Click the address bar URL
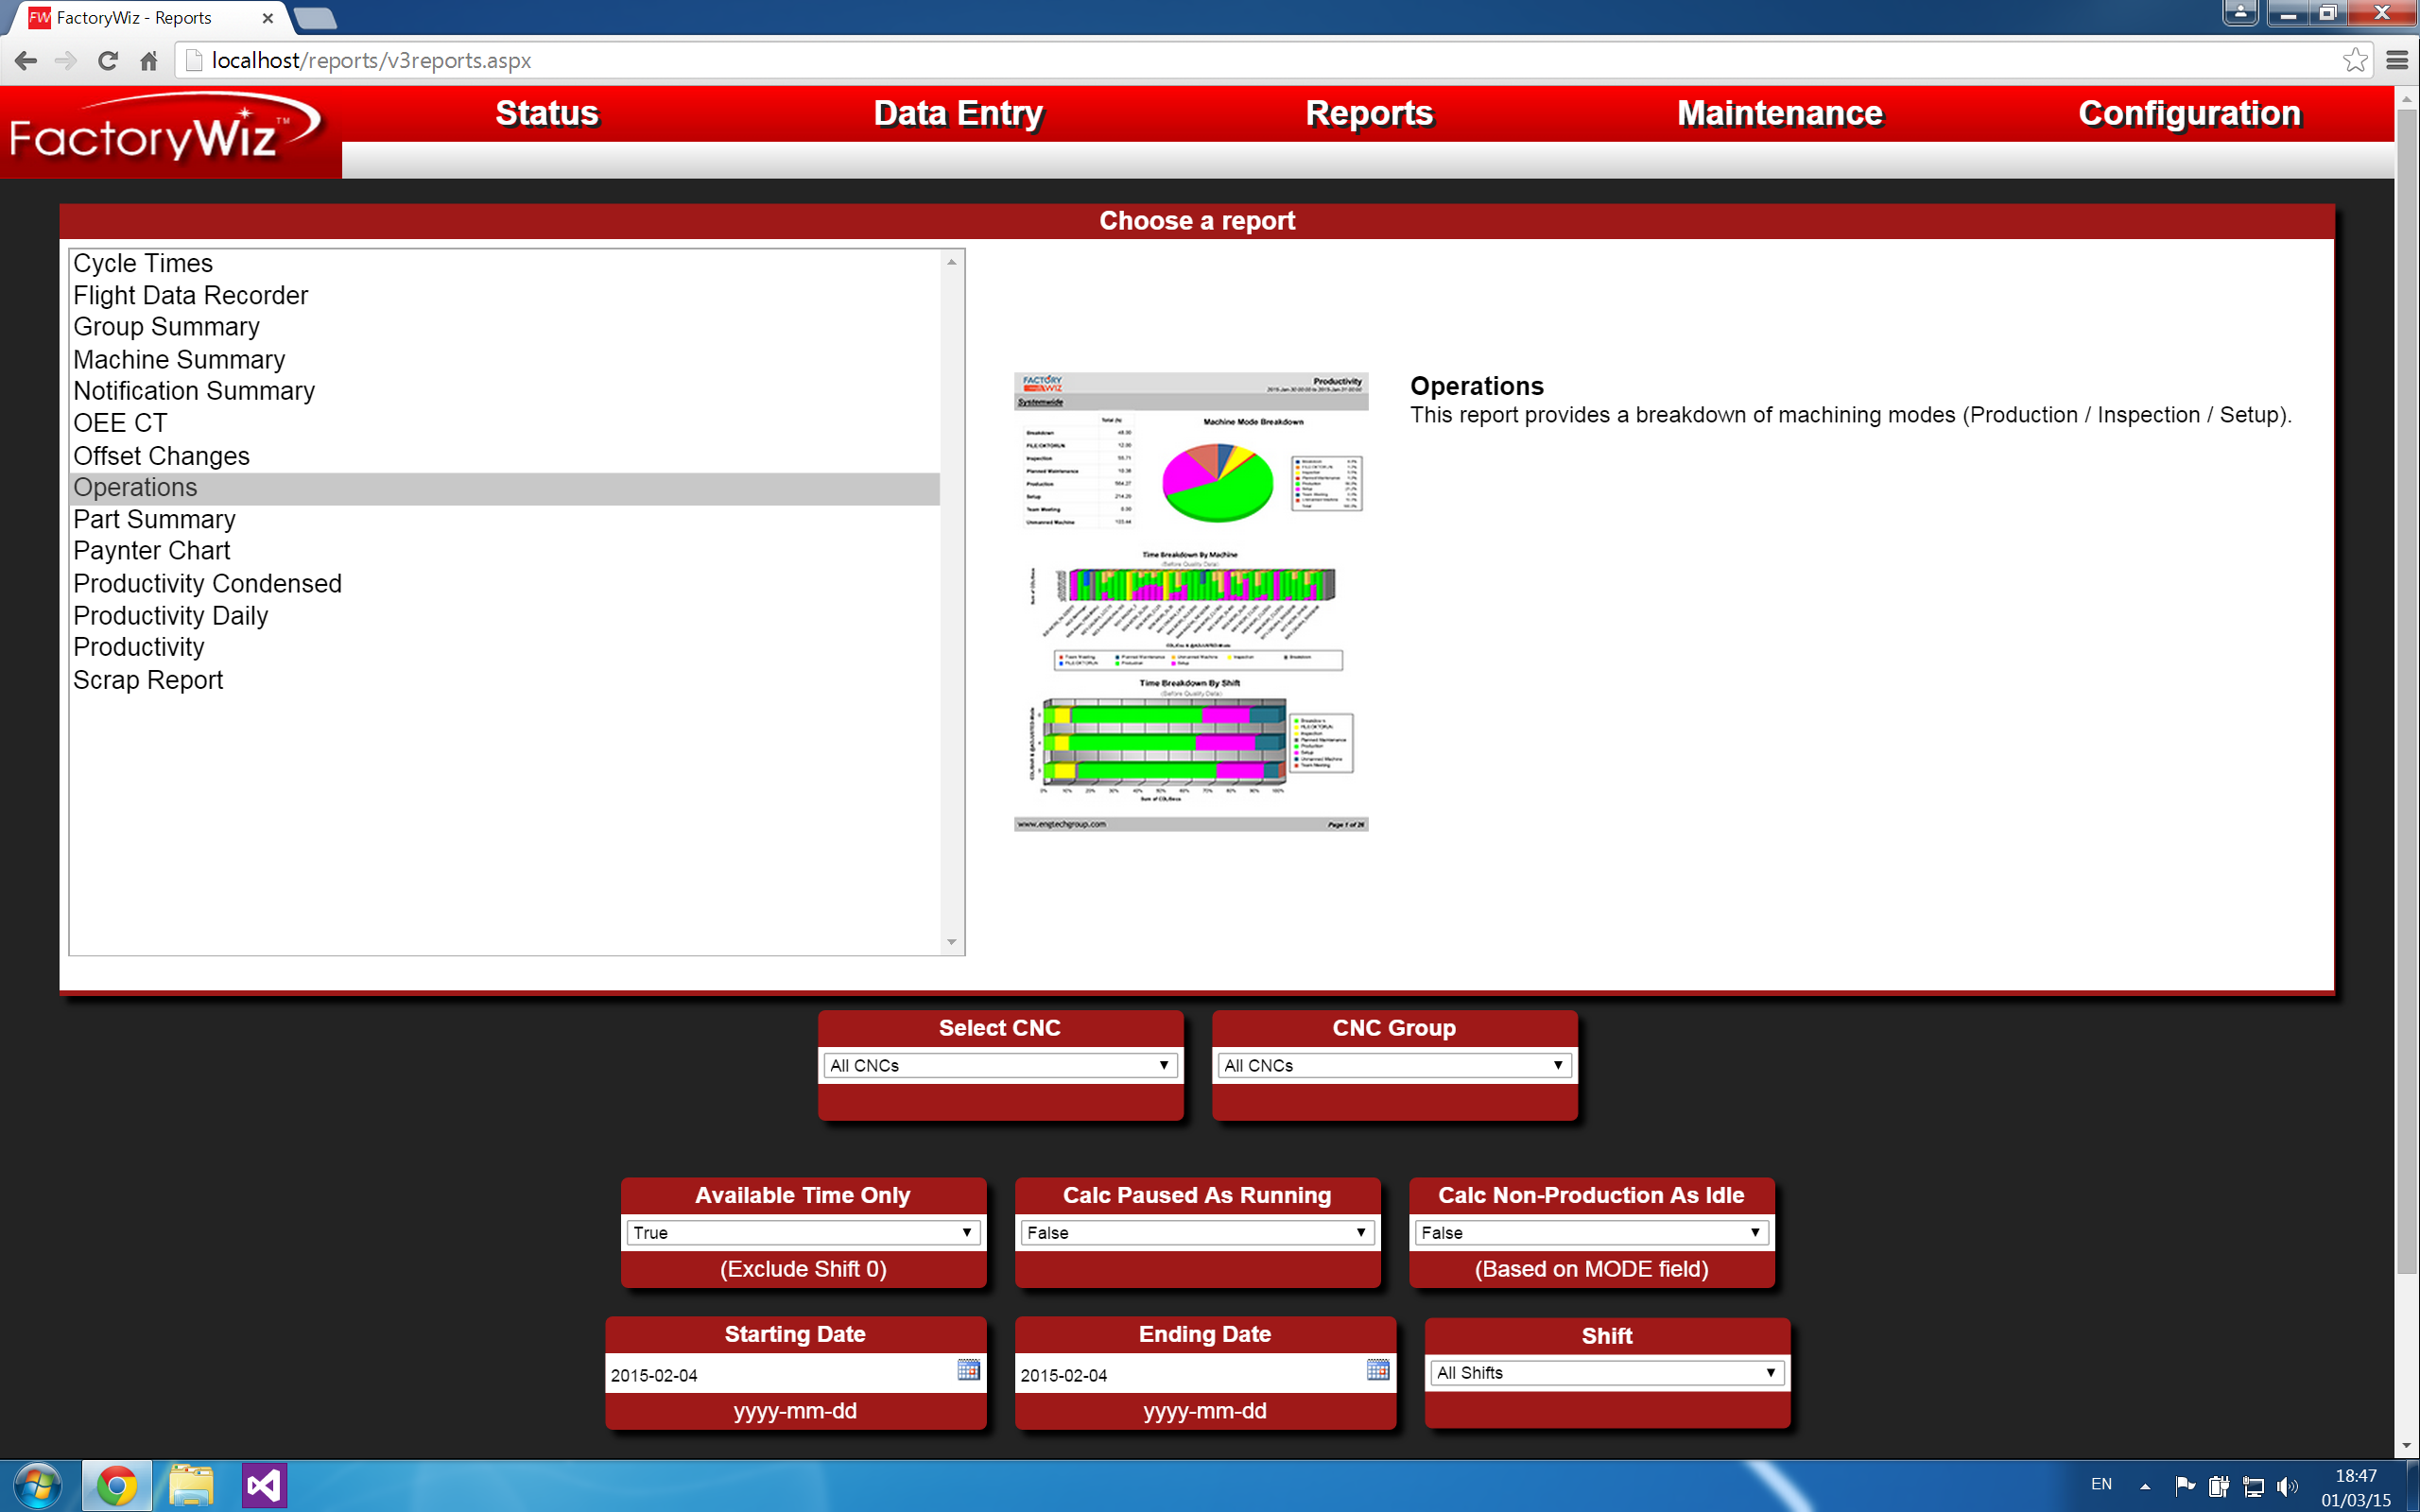This screenshot has height=1512, width=2420. tap(371, 61)
